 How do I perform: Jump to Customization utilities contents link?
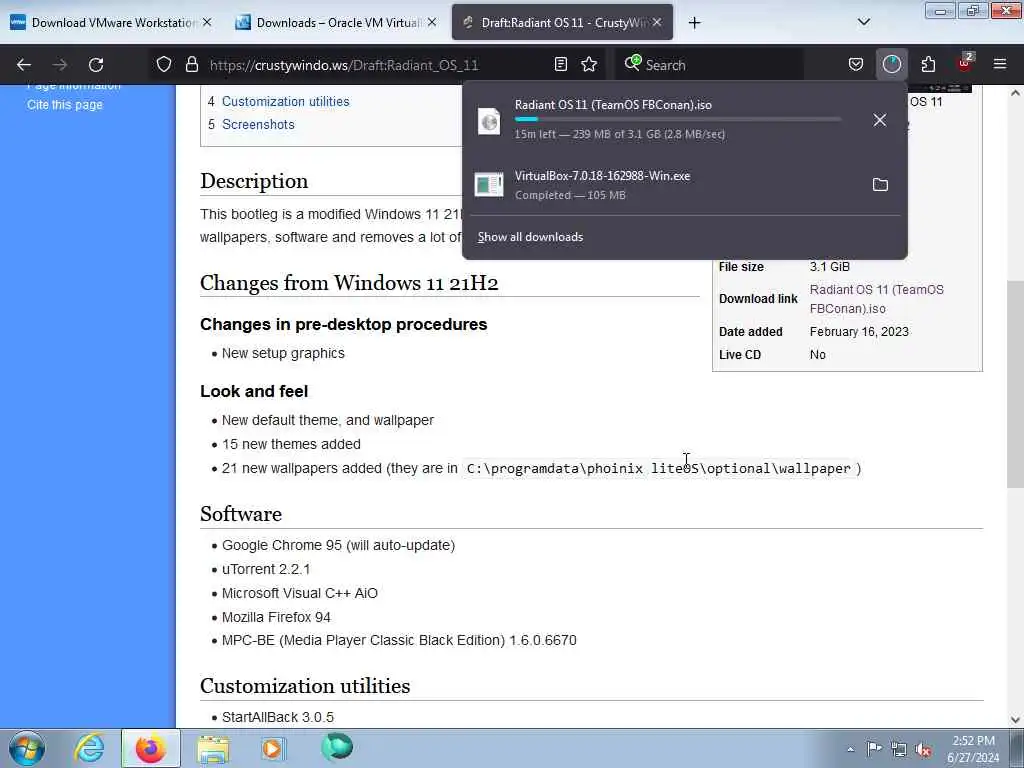click(x=285, y=101)
